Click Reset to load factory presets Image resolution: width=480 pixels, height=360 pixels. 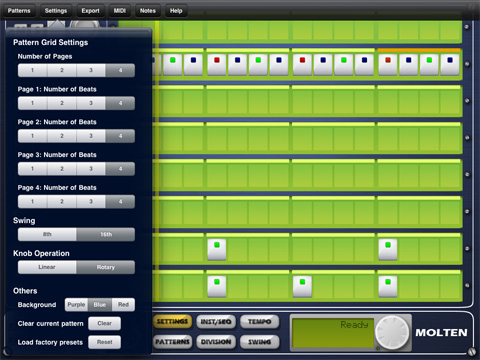(x=104, y=342)
